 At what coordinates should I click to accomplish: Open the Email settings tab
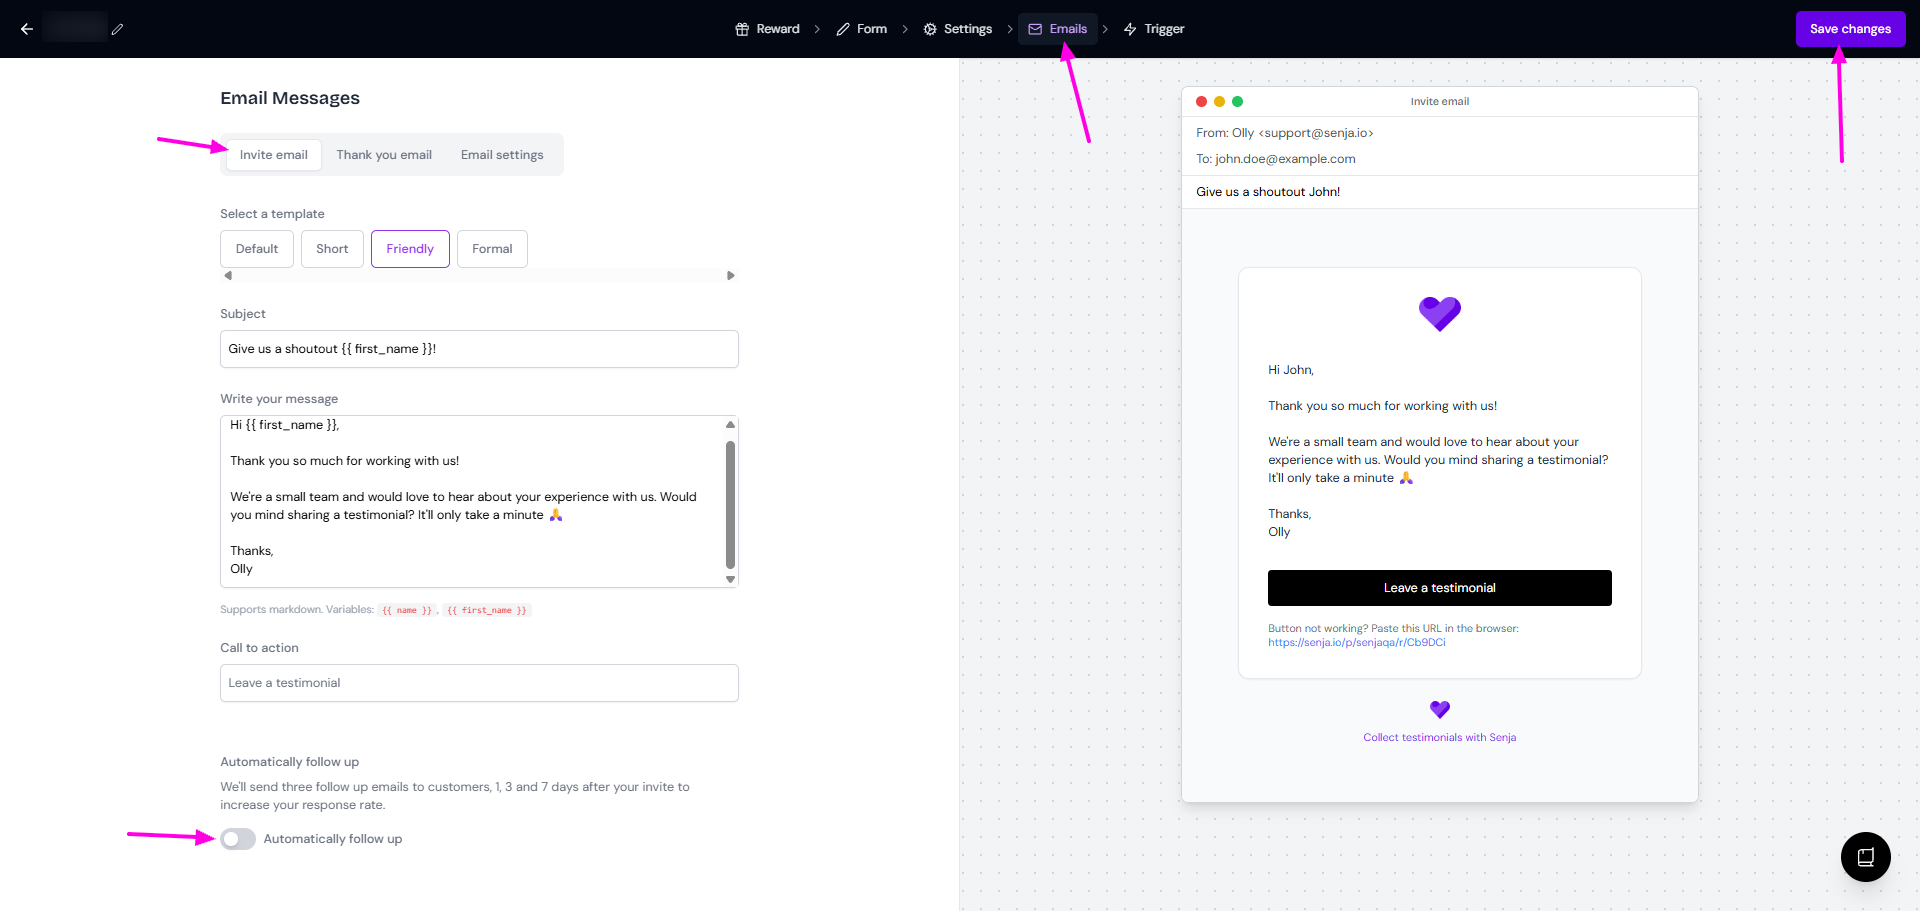tap(502, 154)
